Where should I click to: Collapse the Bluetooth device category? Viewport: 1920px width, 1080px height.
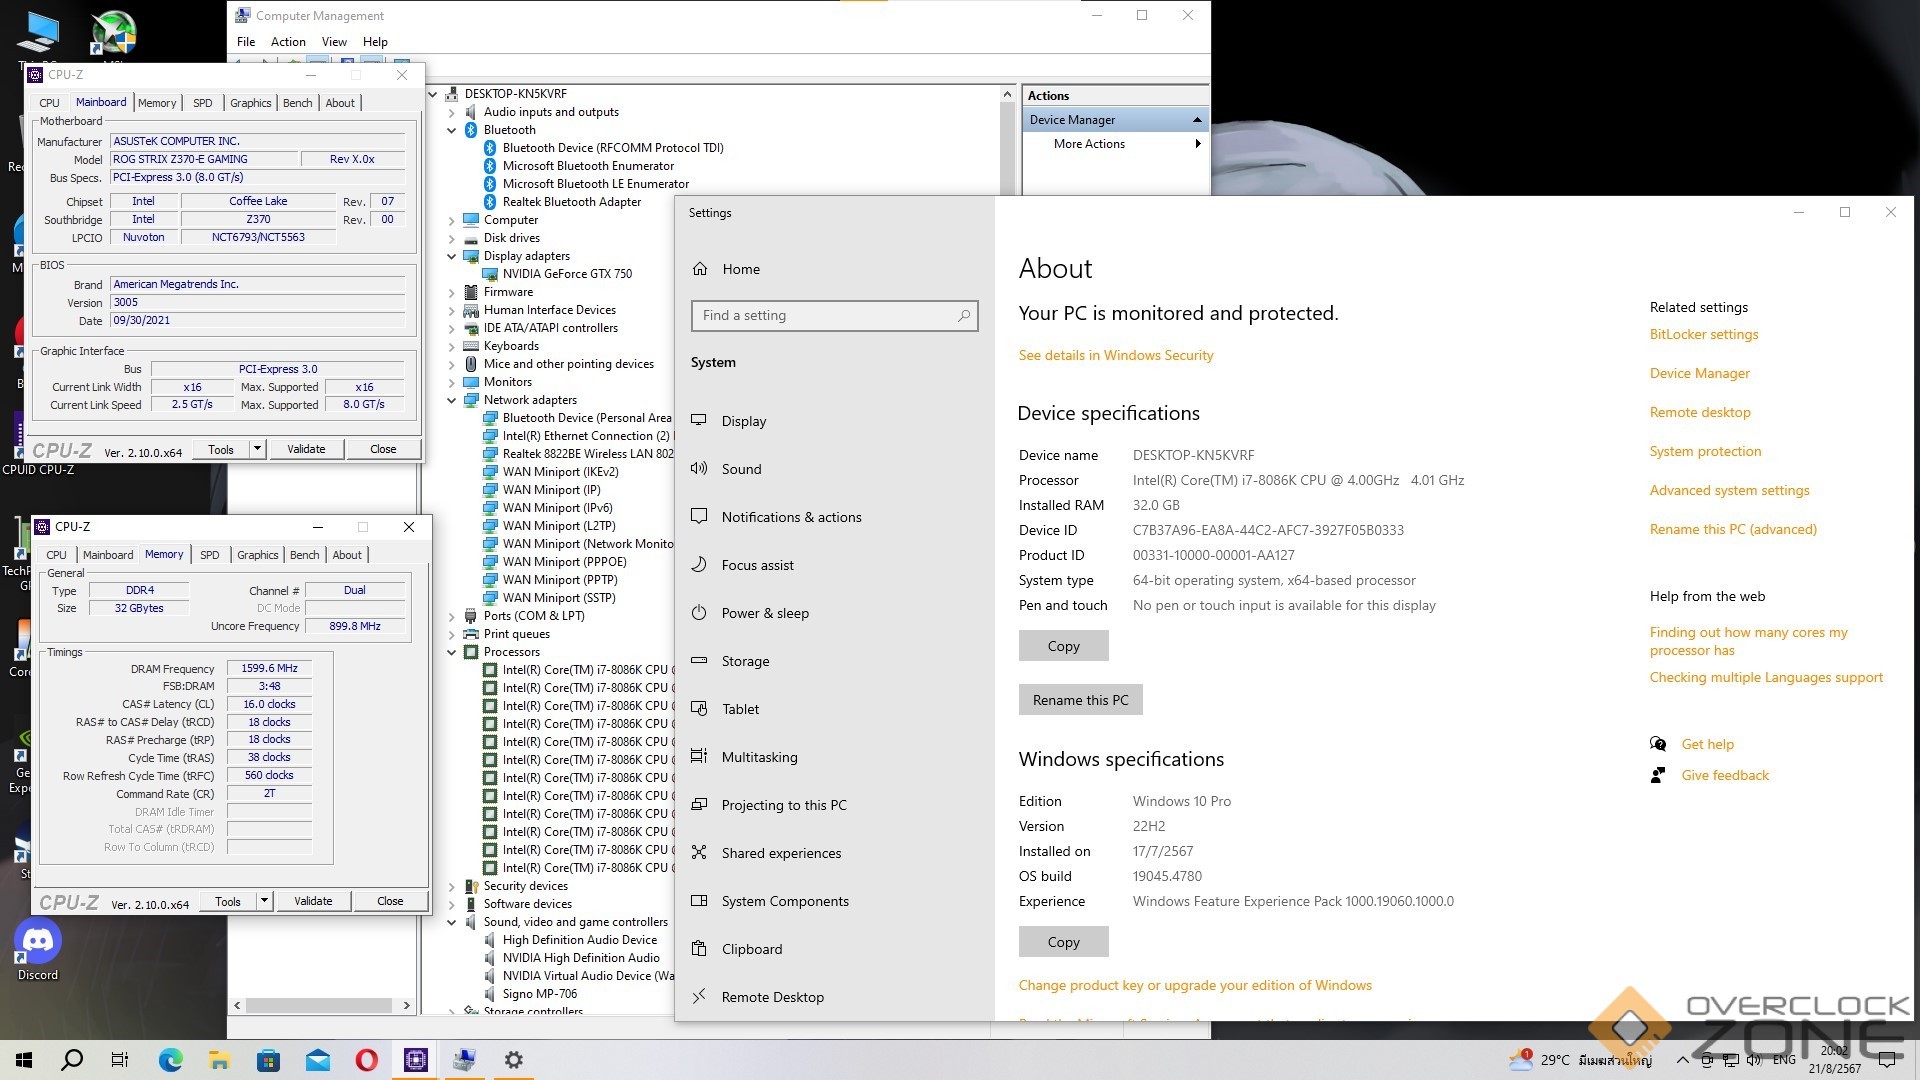[x=452, y=130]
